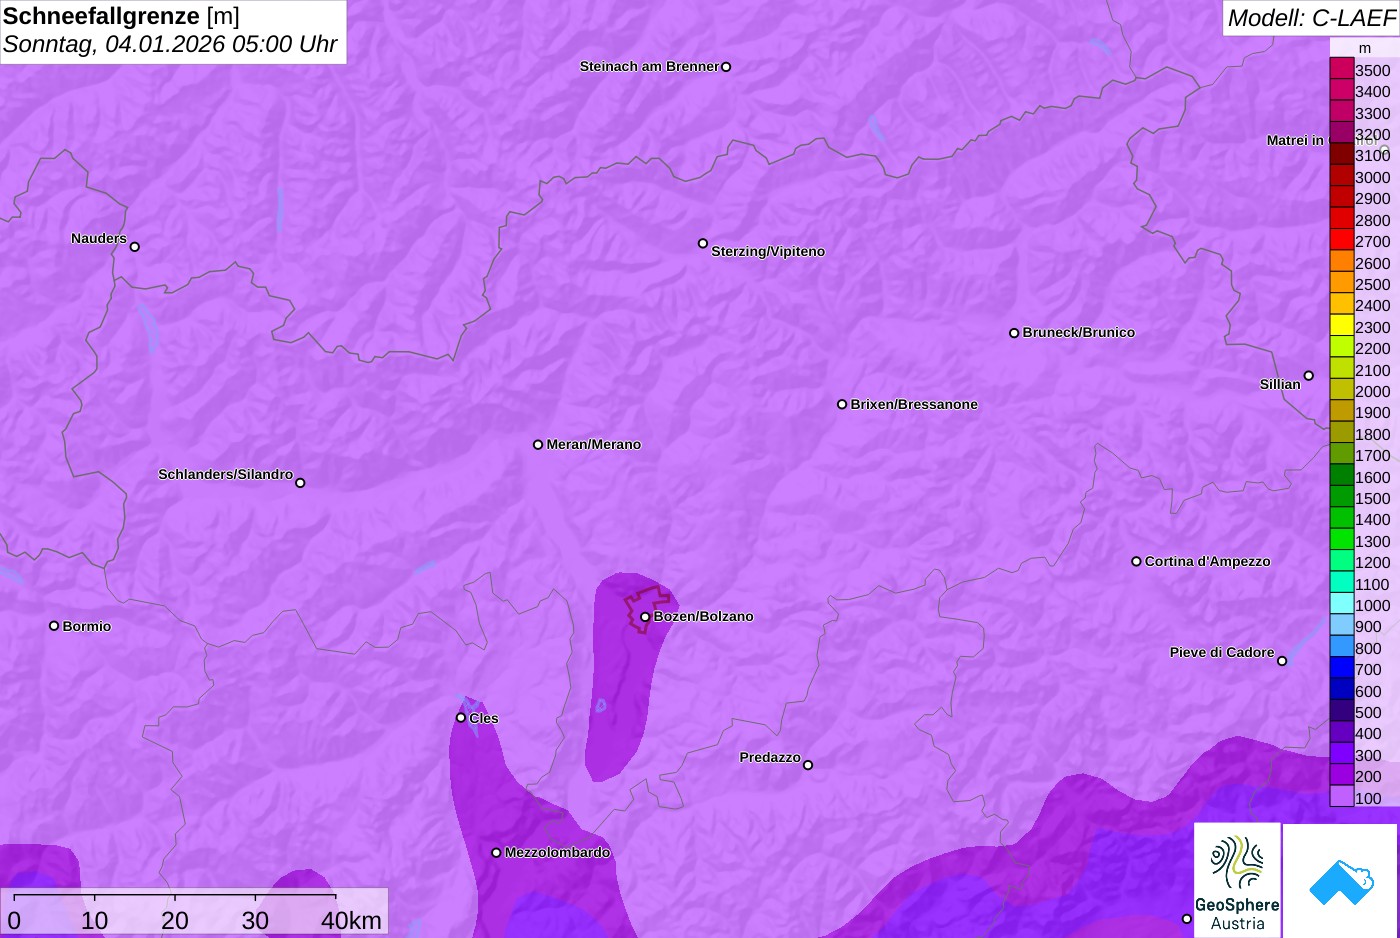Viewport: 1400px width, 938px height.
Task: Choose the Pieve di Cadore marker dot
Action: pos(1282,661)
